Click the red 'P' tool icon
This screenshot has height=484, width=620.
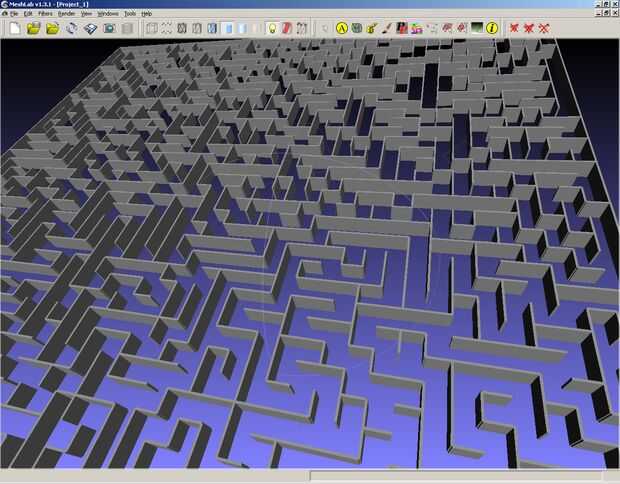point(402,28)
